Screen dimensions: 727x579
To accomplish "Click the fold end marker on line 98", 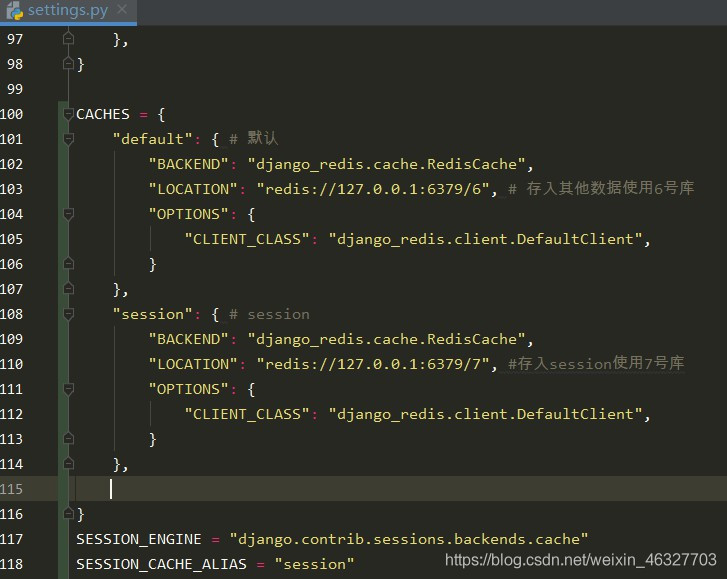I will [68, 64].
